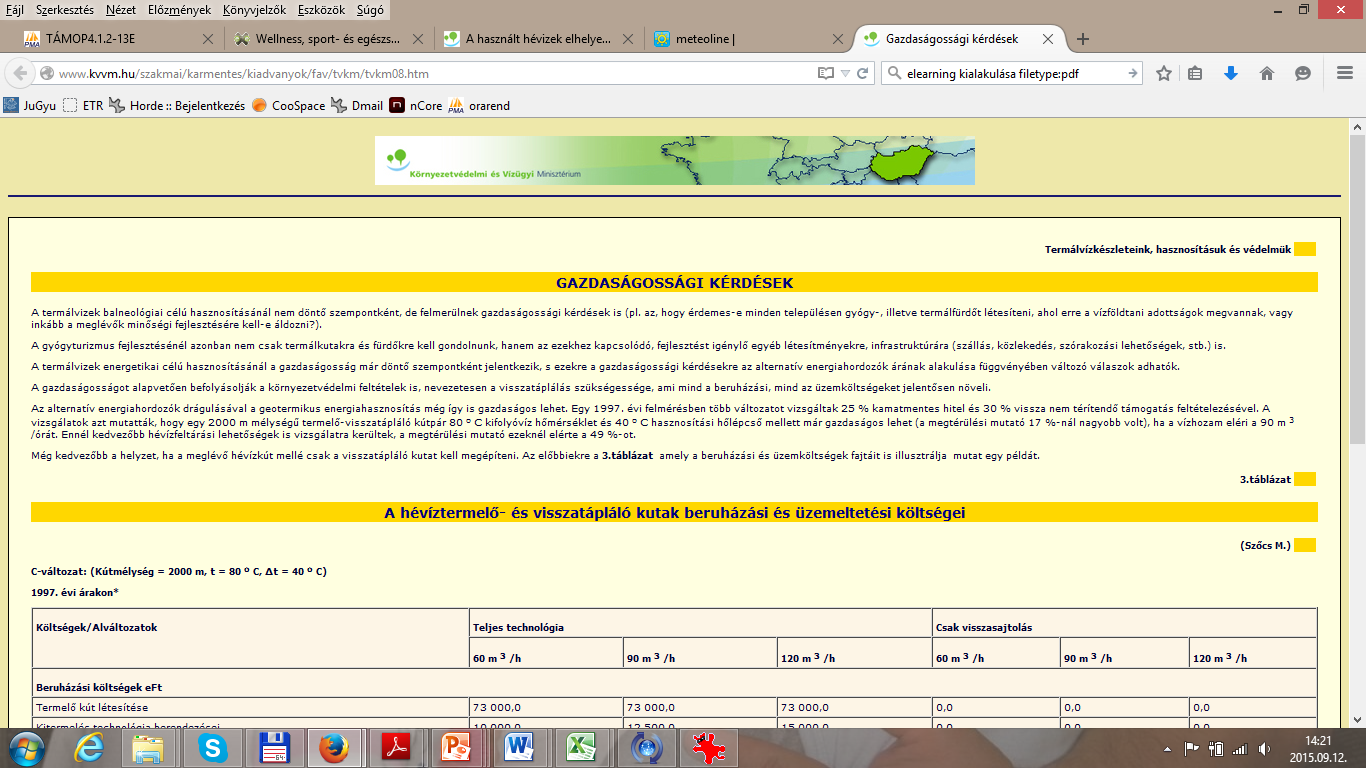Open the Fájl menu

tap(15, 10)
